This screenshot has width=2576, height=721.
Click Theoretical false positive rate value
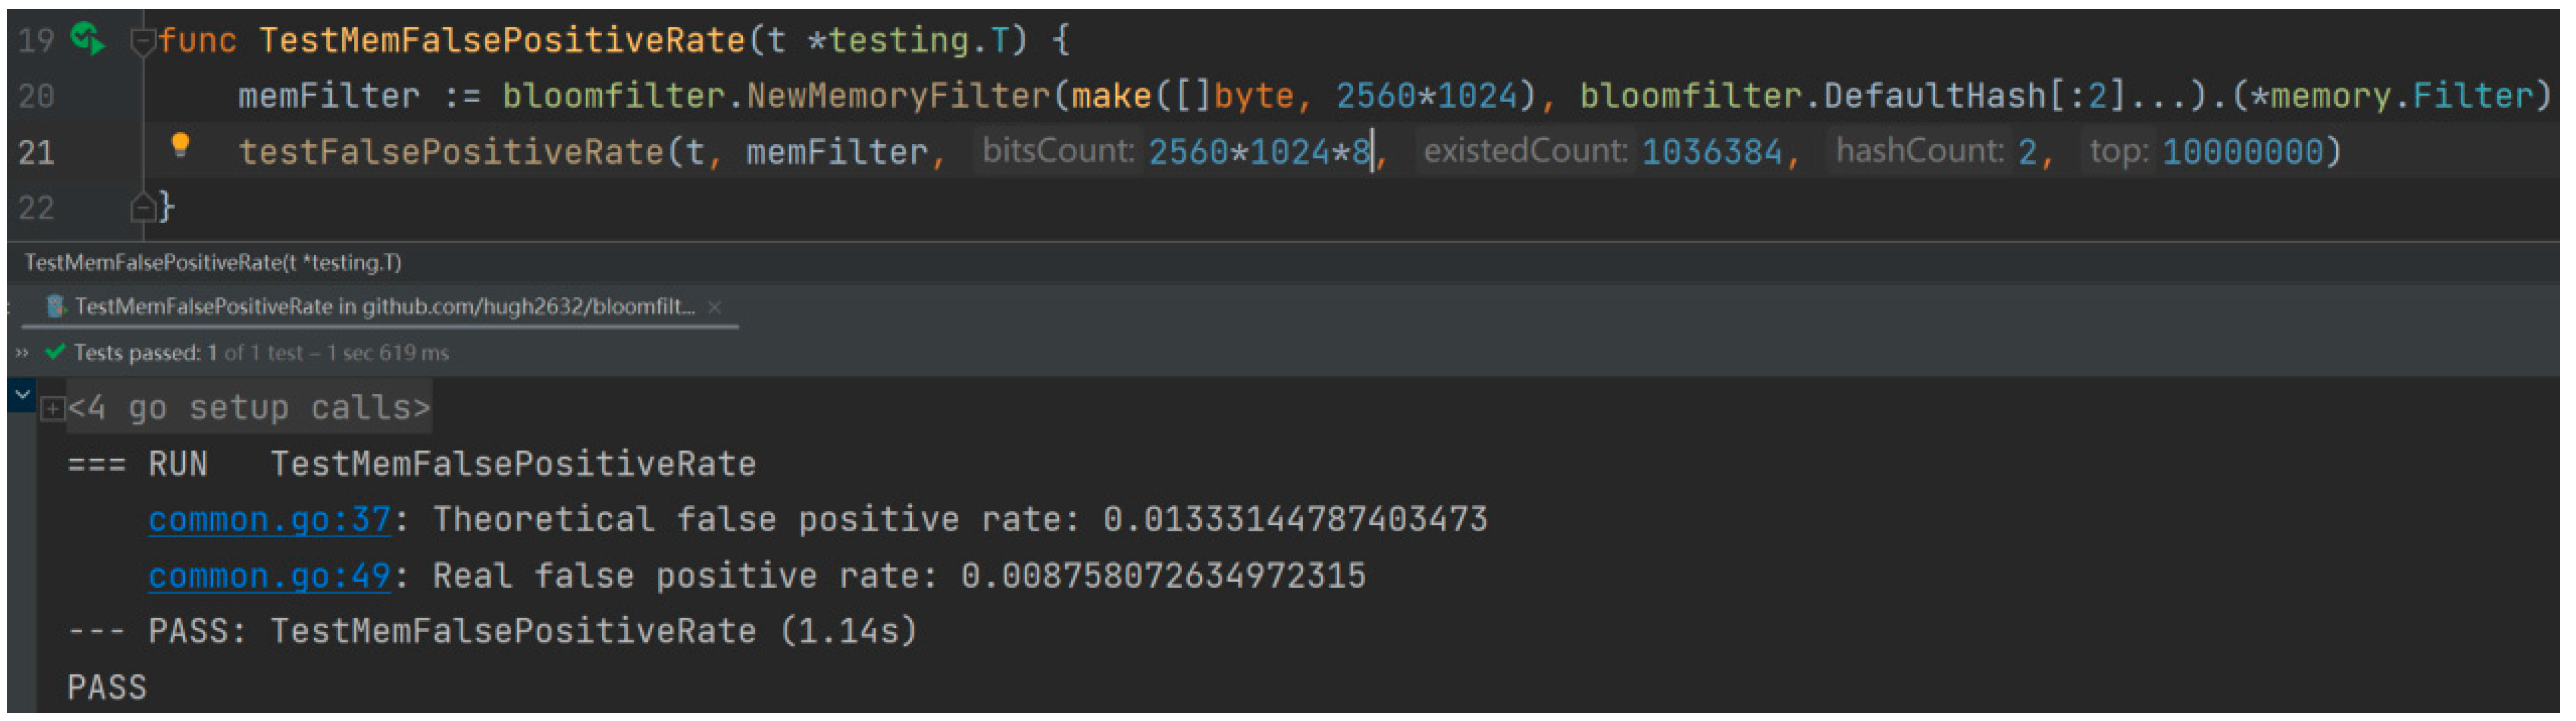(1295, 520)
